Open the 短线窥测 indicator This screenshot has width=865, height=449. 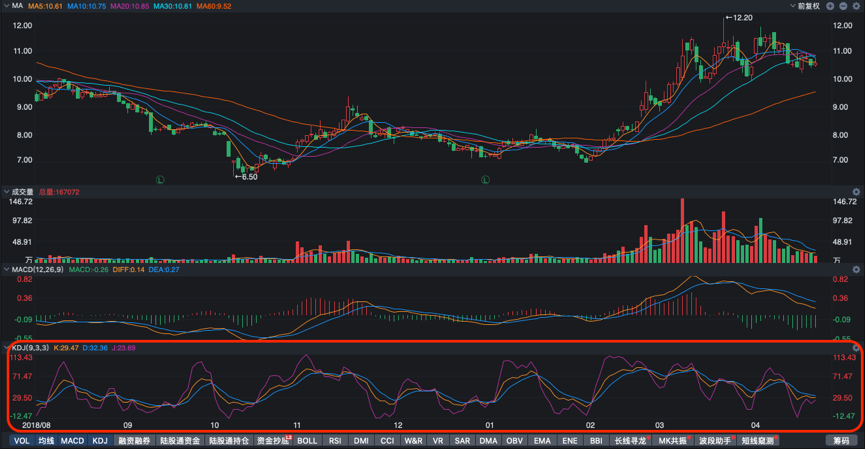[x=757, y=441]
